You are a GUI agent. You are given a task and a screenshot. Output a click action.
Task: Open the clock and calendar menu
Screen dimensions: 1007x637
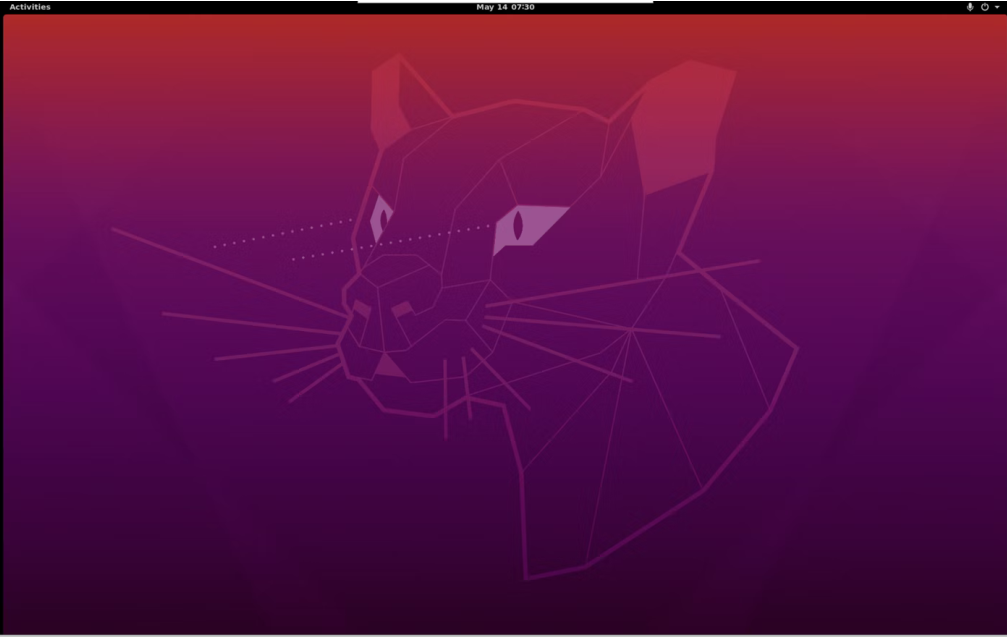(505, 7)
